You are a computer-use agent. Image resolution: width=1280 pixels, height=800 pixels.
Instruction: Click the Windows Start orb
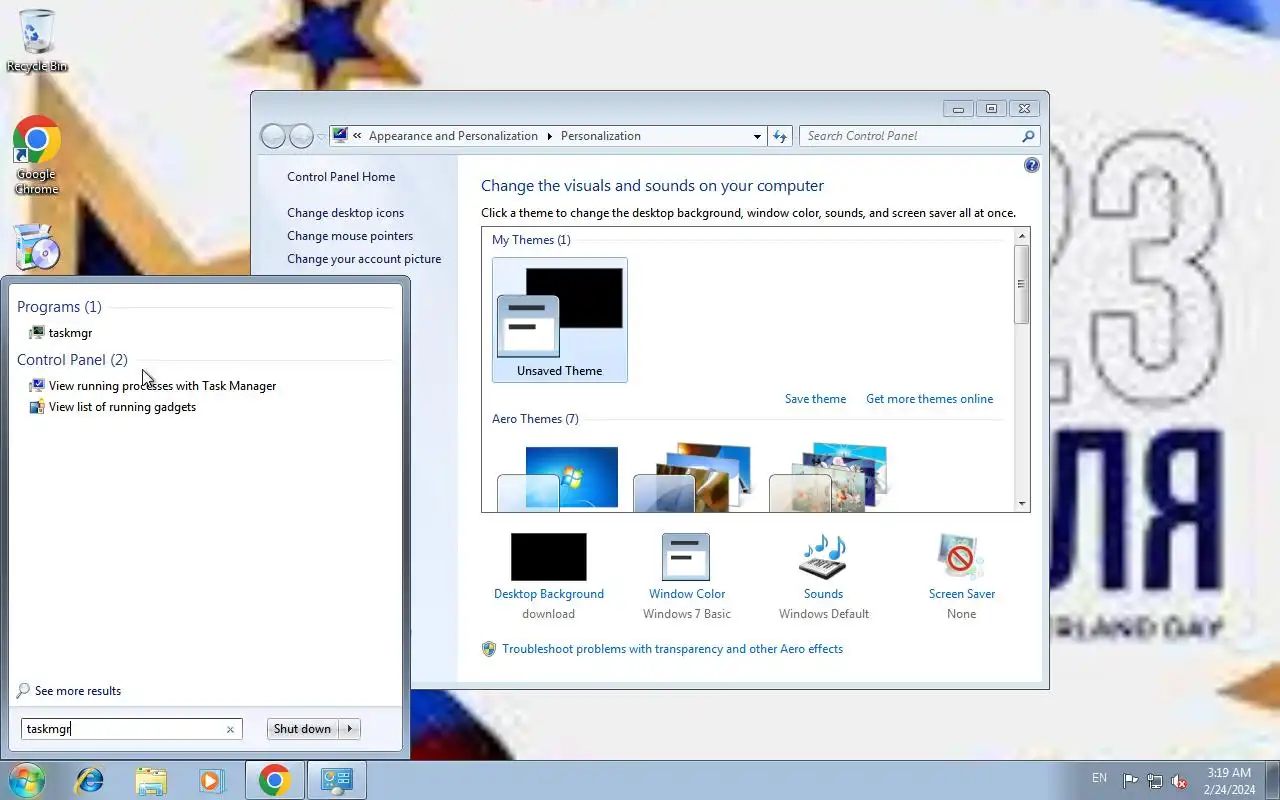click(25, 780)
